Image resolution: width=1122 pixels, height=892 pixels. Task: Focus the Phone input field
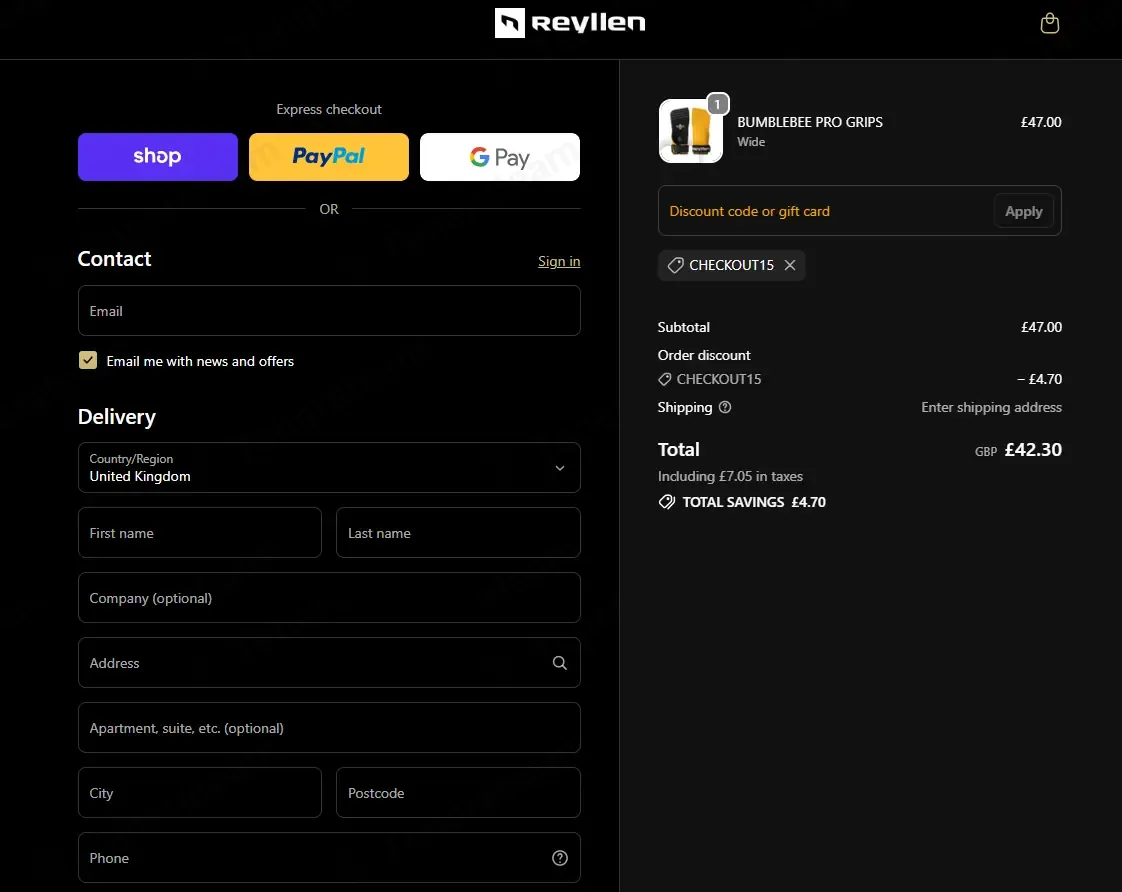pos(329,858)
